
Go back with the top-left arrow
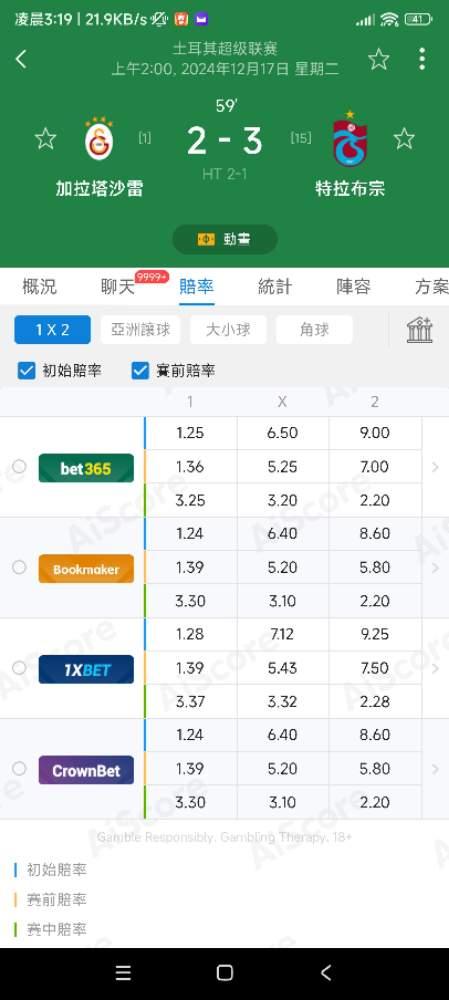21,59
